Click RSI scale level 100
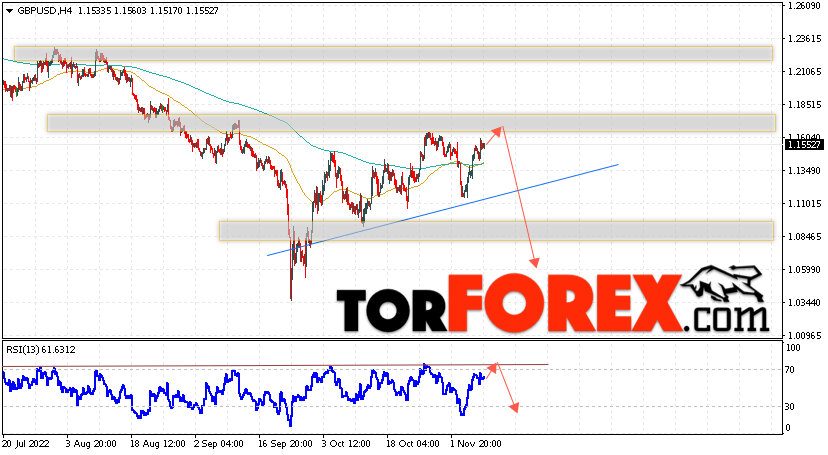The width and height of the screenshot is (828, 455). (x=793, y=348)
